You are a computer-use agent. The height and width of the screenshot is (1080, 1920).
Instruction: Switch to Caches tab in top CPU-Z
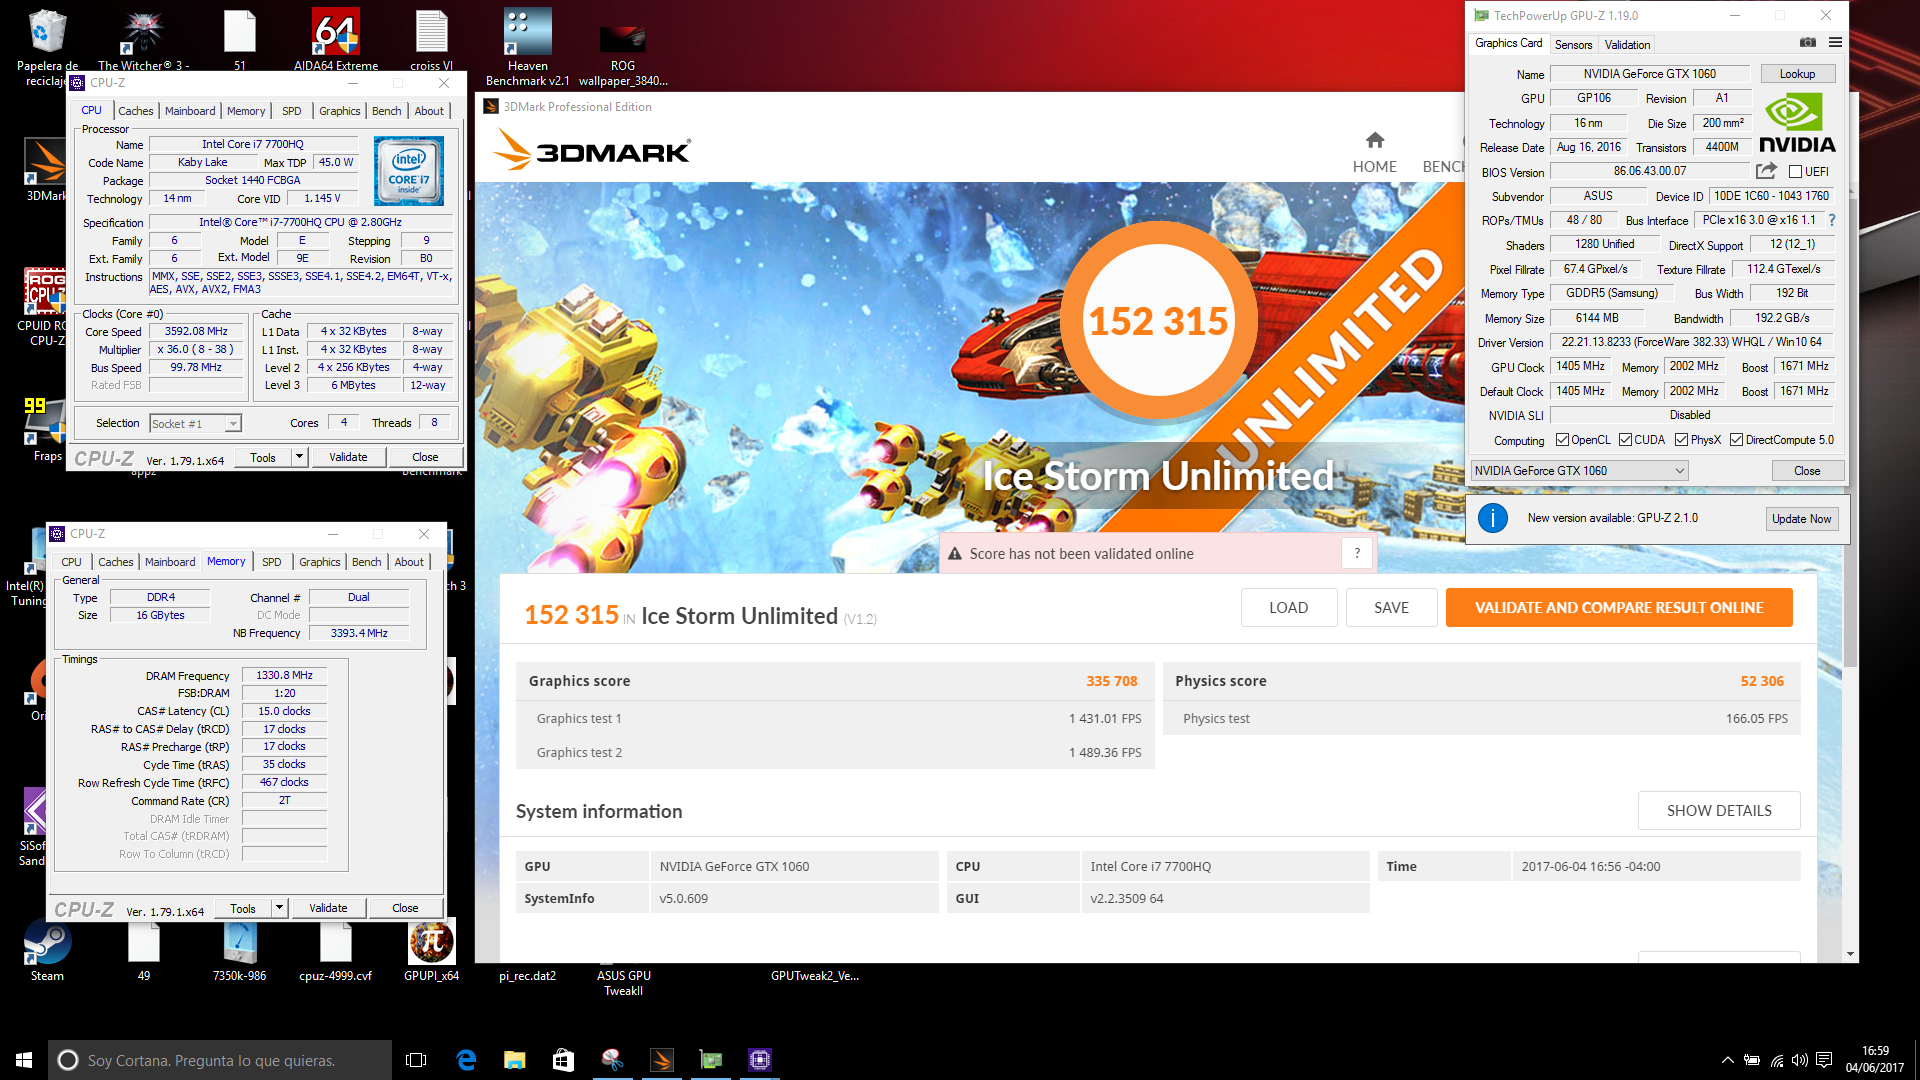136,111
